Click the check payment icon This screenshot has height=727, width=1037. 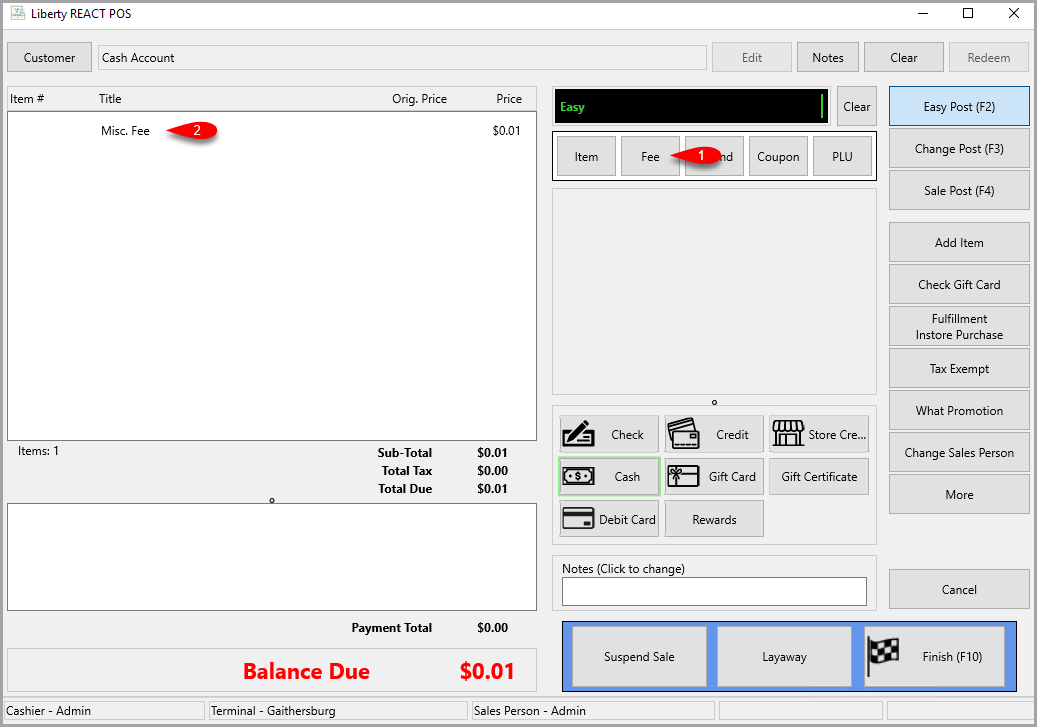click(578, 434)
